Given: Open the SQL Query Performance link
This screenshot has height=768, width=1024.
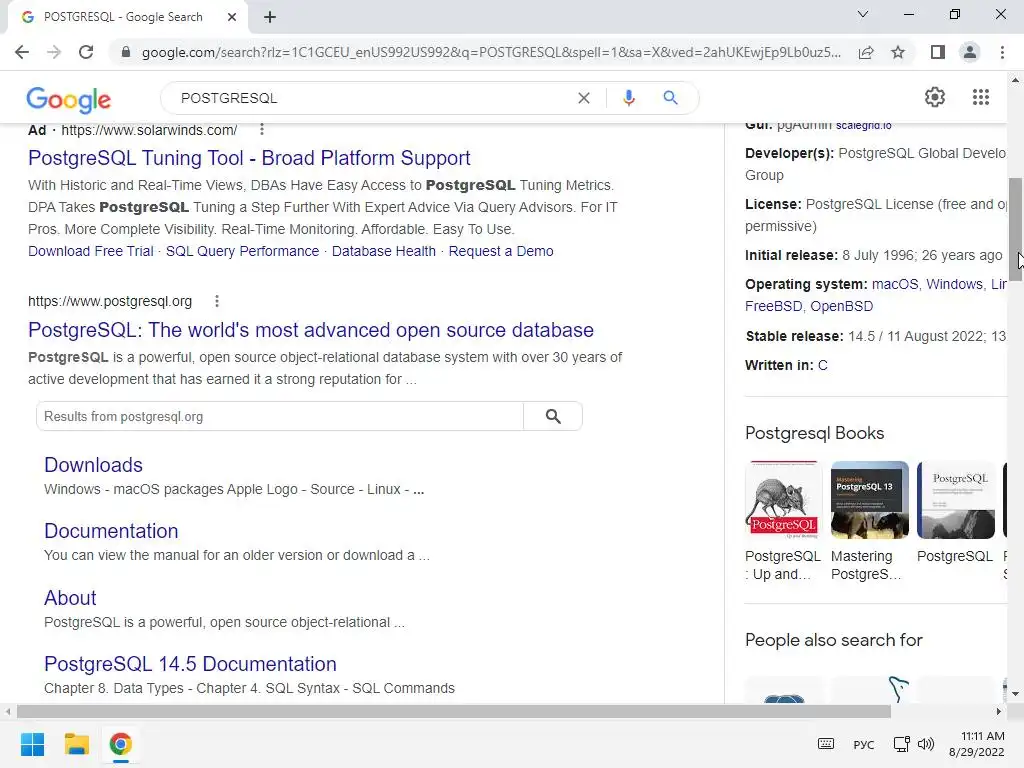Looking at the screenshot, I should click(242, 251).
